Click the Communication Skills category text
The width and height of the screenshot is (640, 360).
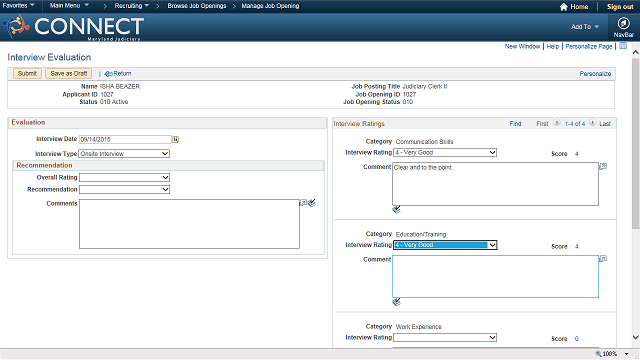424,142
